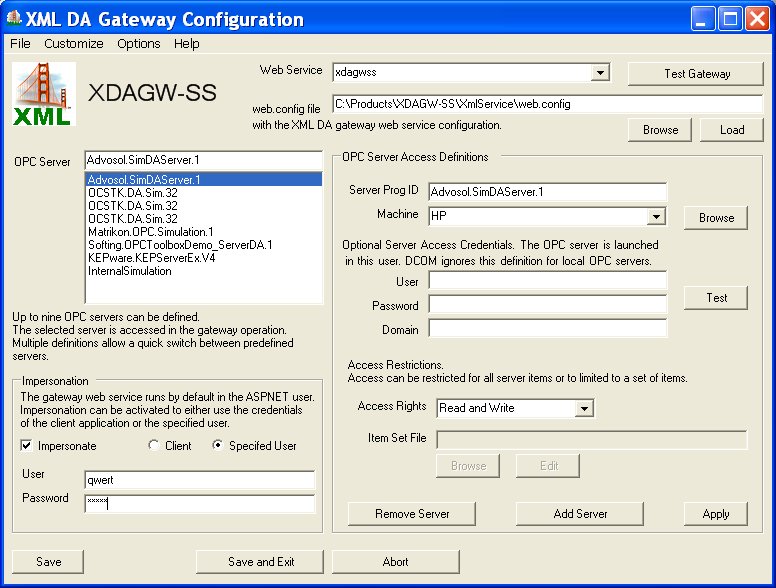The height and width of the screenshot is (588, 776).
Task: Select Advosol.SimDAServer.1 in the server list
Action: click(203, 180)
